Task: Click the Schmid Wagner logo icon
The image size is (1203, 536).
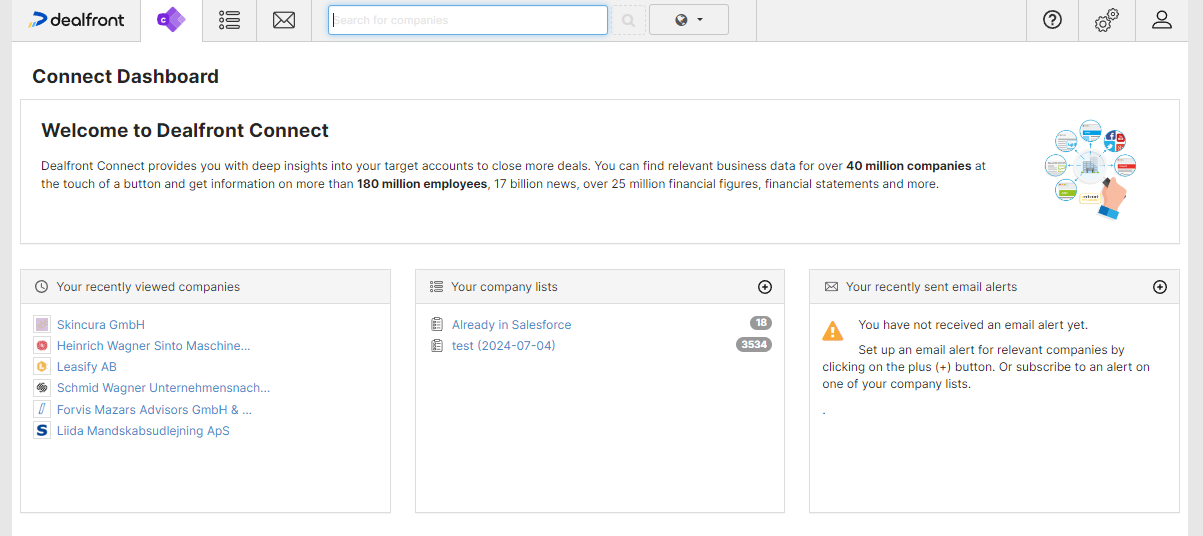Action: pos(42,388)
